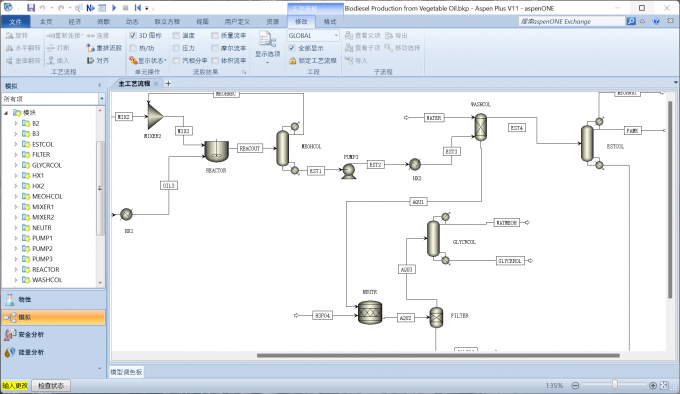Switch to the 经济 Economics ribbon tab
This screenshot has height=394, width=680.
(75, 22)
